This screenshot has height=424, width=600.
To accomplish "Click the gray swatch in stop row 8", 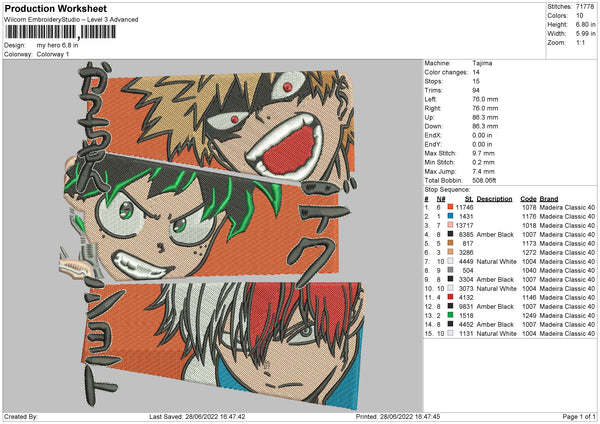I will tap(450, 270).
